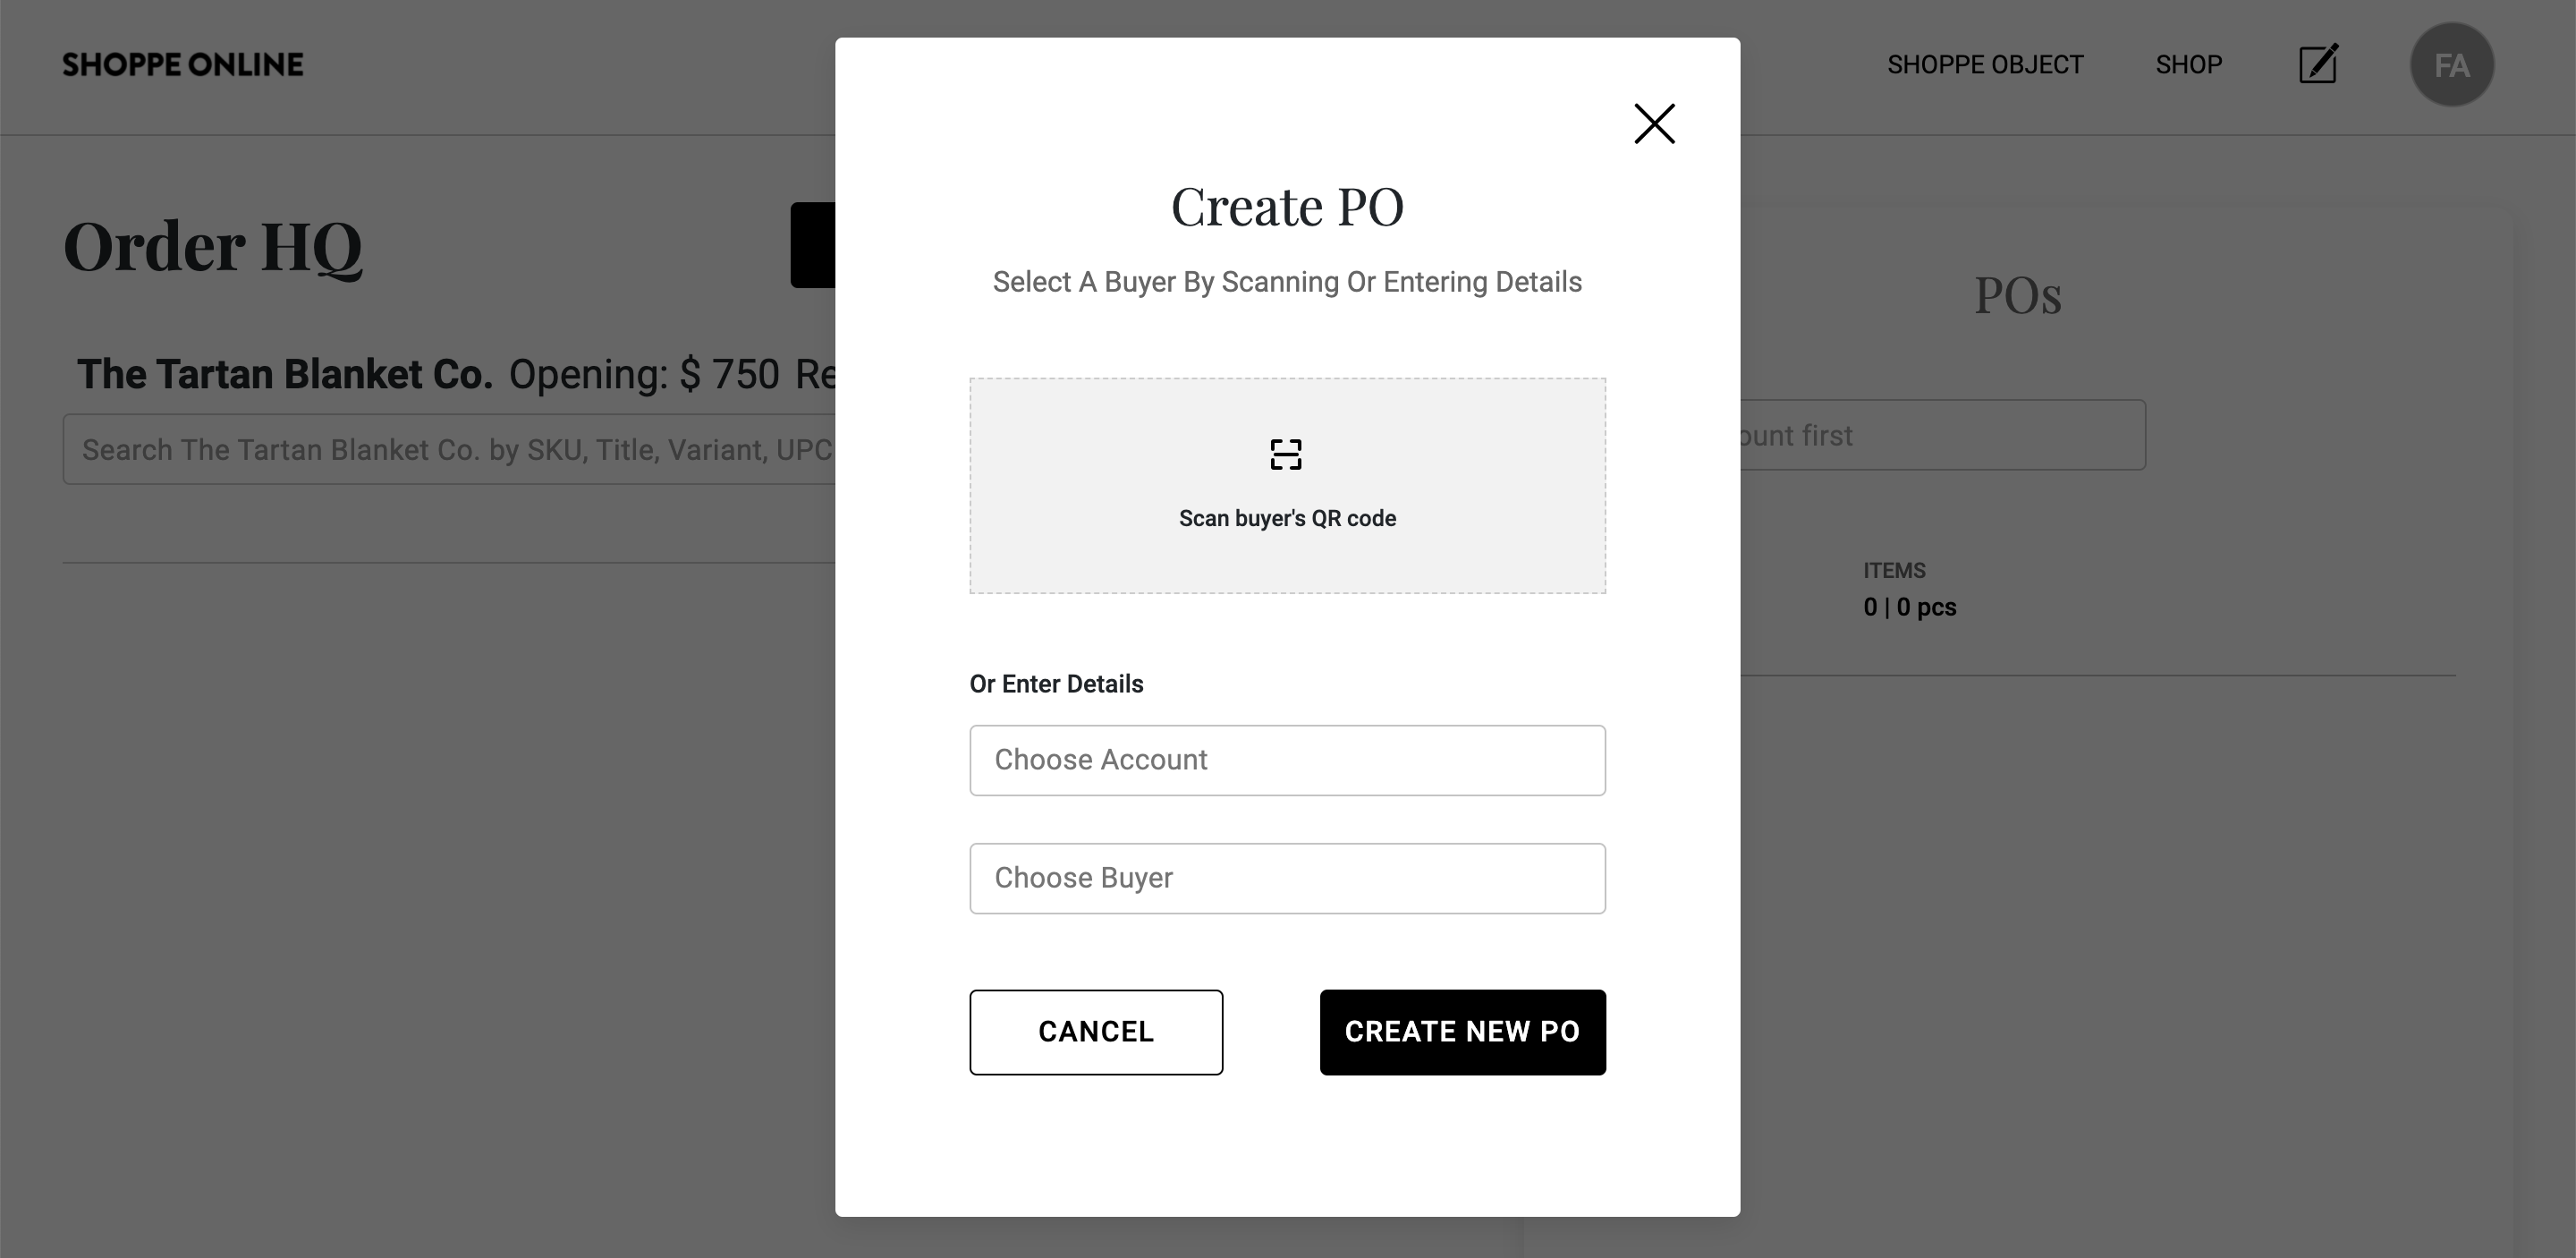Click the Tartan Blanket product search field
This screenshot has width=2576, height=1258.
[x=450, y=450]
